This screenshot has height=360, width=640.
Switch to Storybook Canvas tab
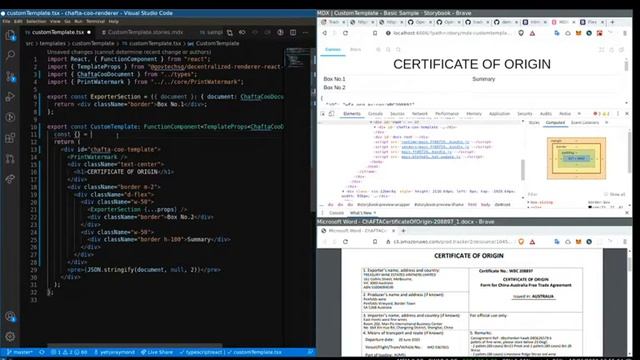pos(333,49)
